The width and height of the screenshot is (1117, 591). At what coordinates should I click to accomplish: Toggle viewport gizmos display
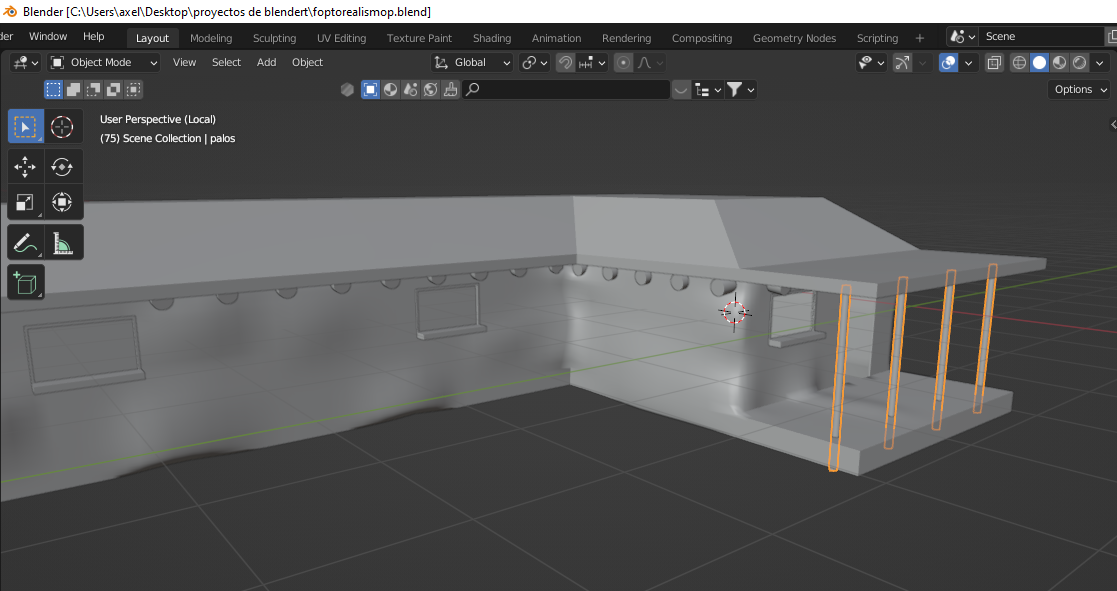pyautogui.click(x=903, y=63)
